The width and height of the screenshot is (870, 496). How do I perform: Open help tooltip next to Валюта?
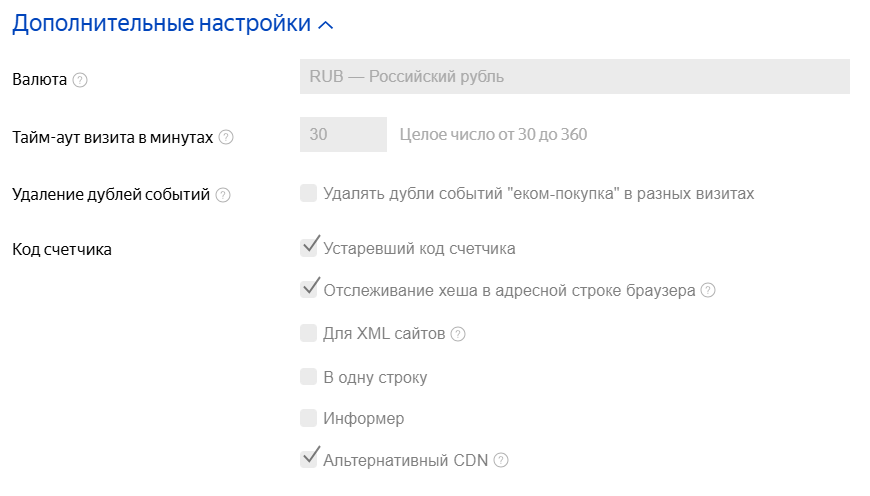point(80,80)
